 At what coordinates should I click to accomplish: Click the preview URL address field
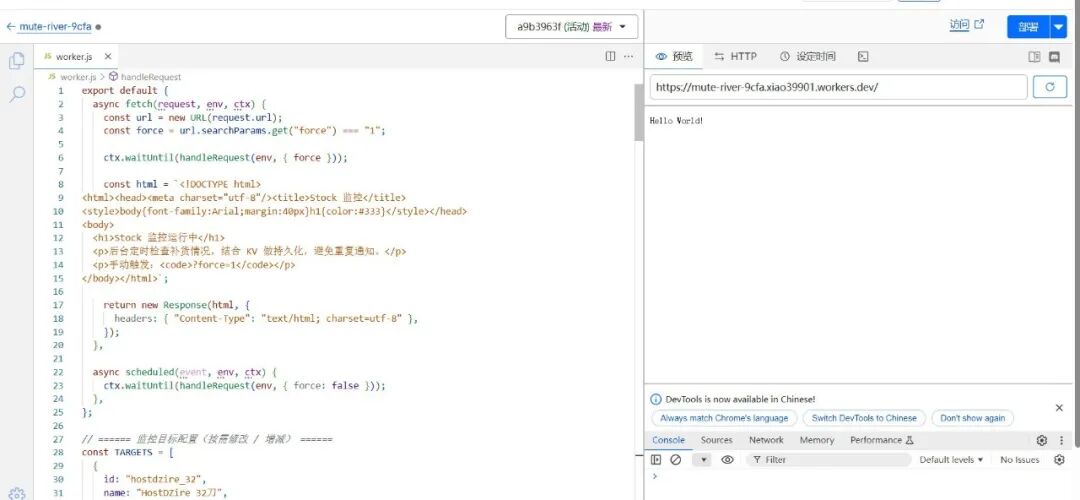tap(838, 87)
